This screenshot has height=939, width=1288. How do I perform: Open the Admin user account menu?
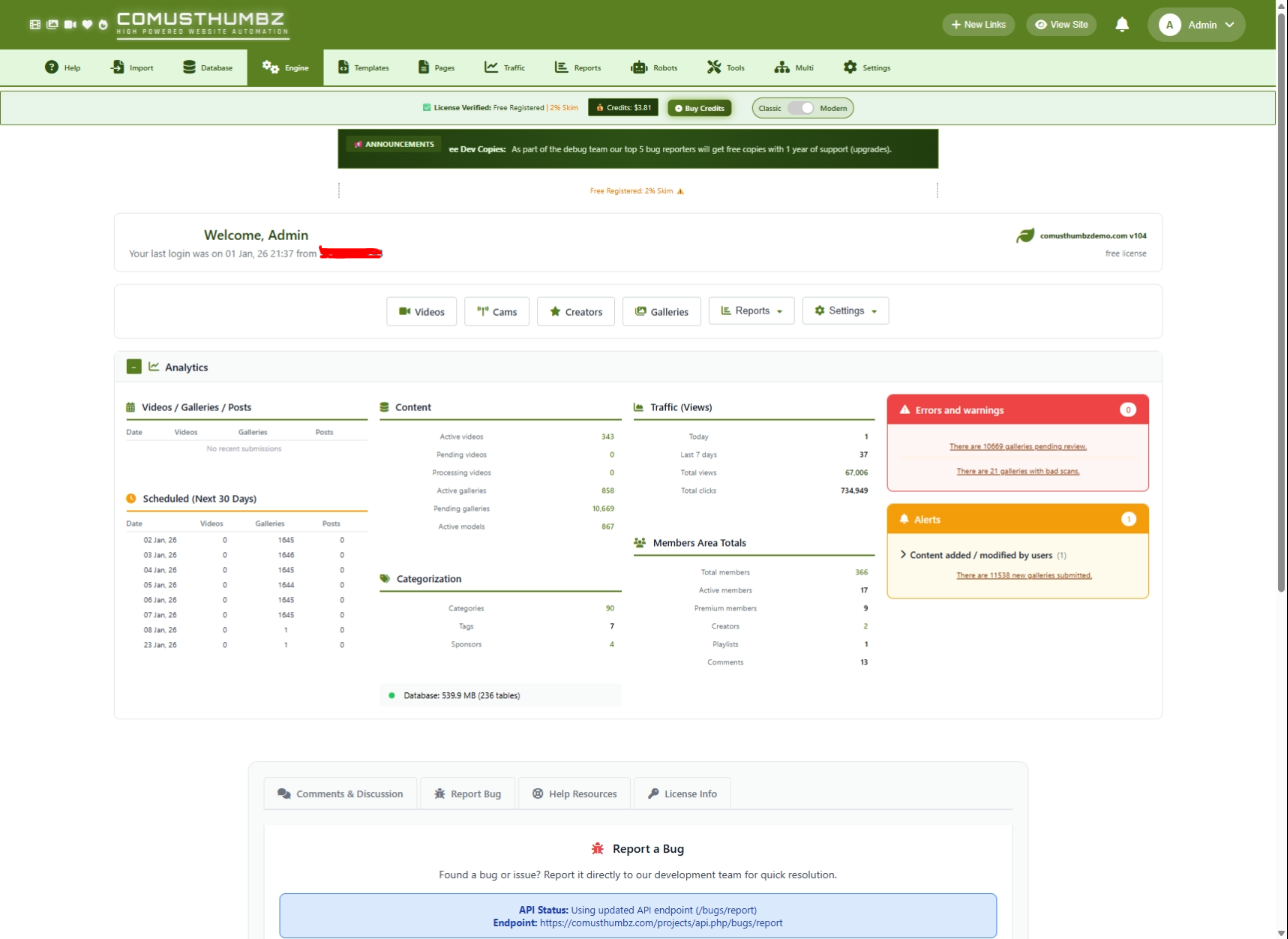(x=1196, y=25)
